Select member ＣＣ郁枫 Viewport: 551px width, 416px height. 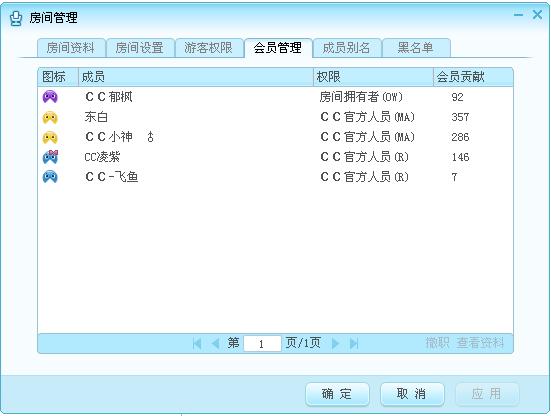point(109,97)
